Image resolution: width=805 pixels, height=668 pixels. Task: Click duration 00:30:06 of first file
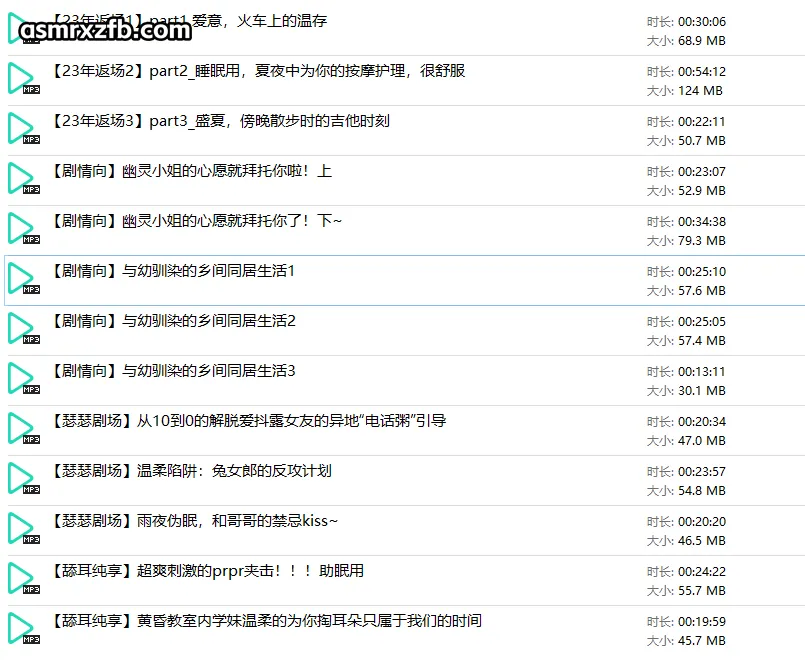coord(702,22)
